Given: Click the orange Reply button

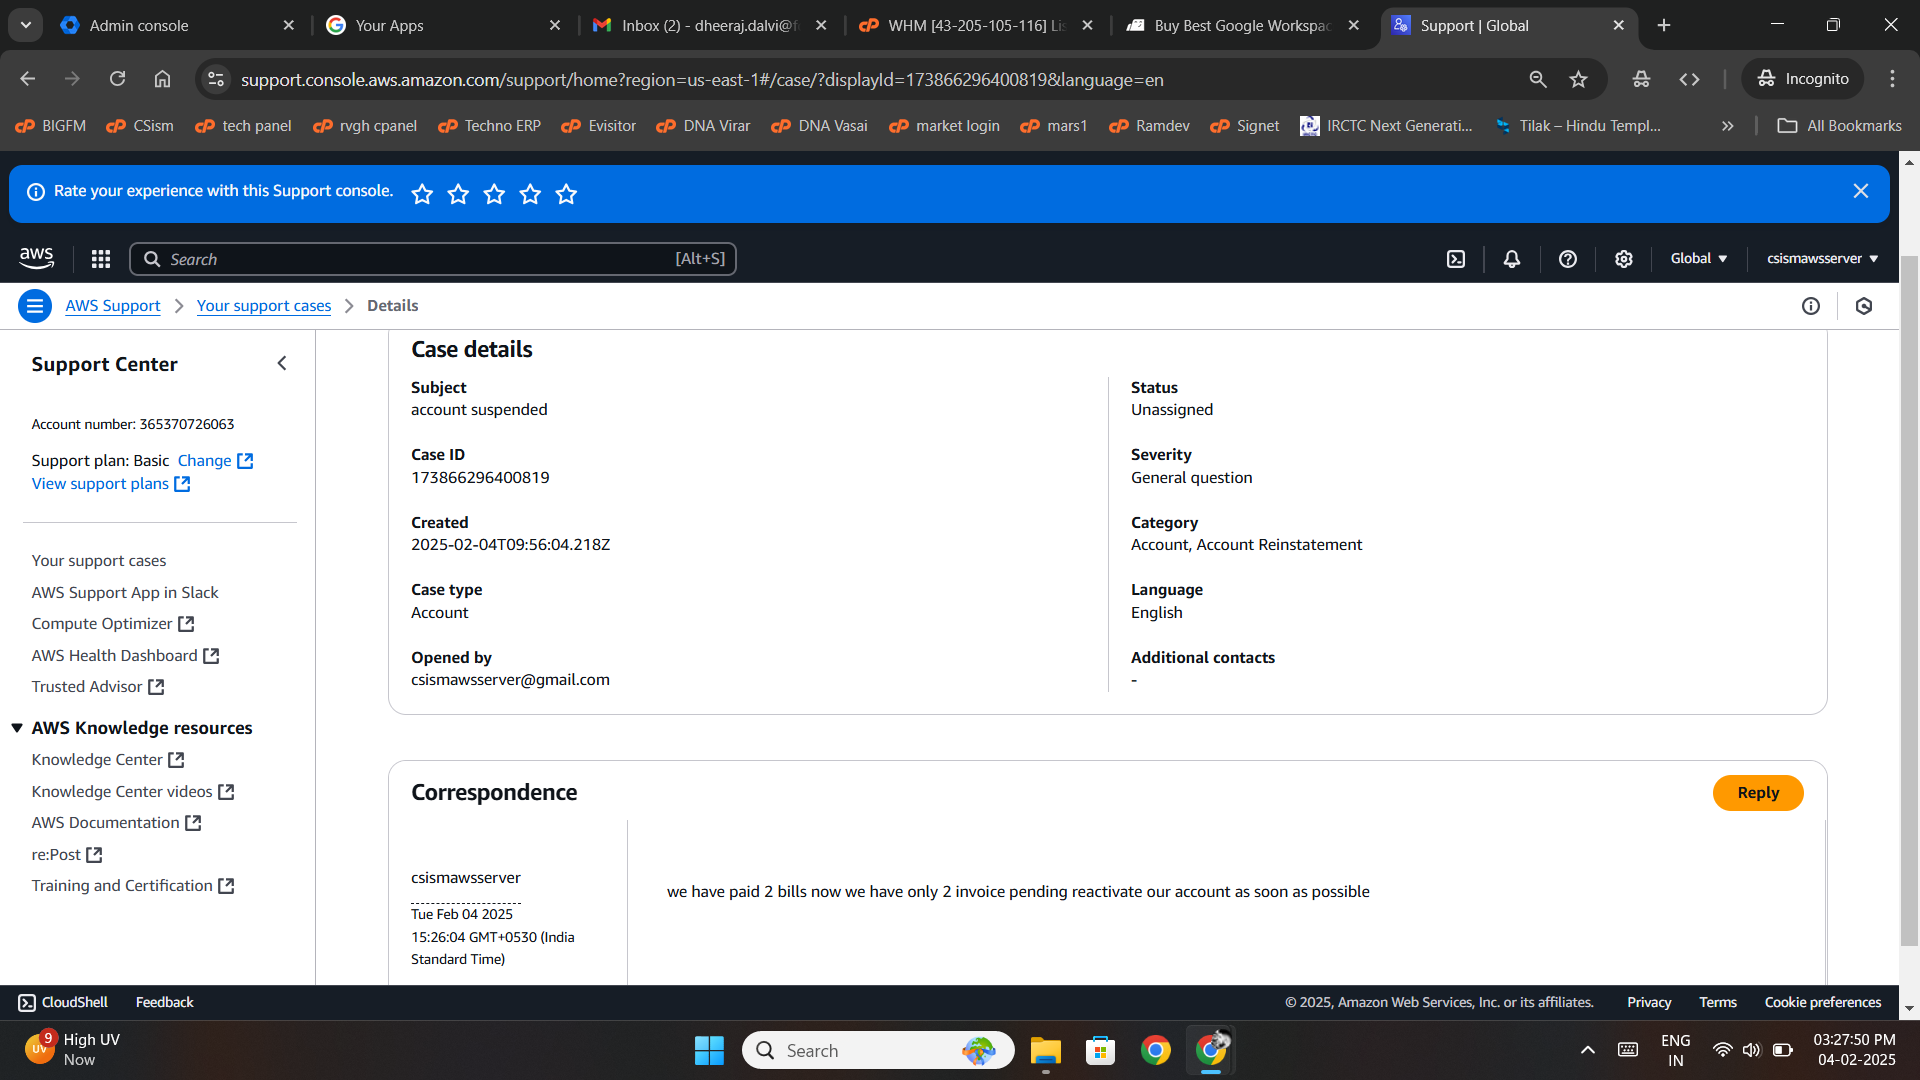Looking at the screenshot, I should (x=1757, y=793).
